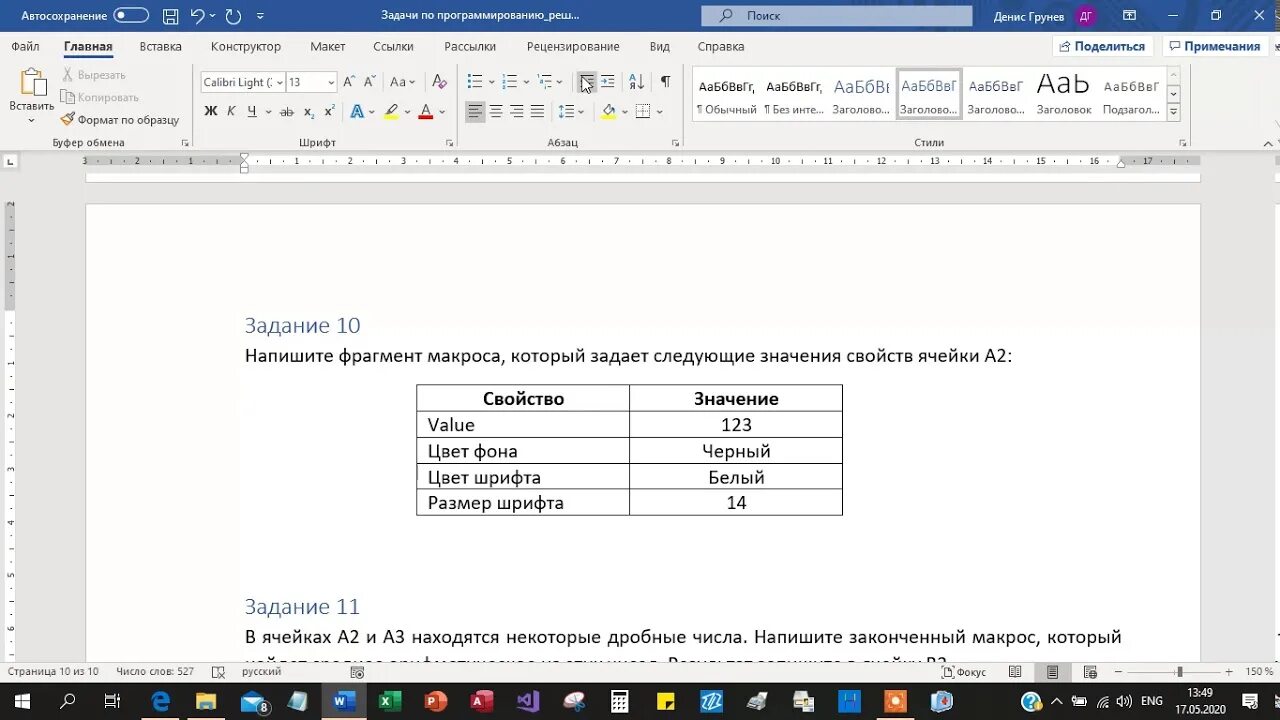Expand the Styles gallery

(1174, 112)
